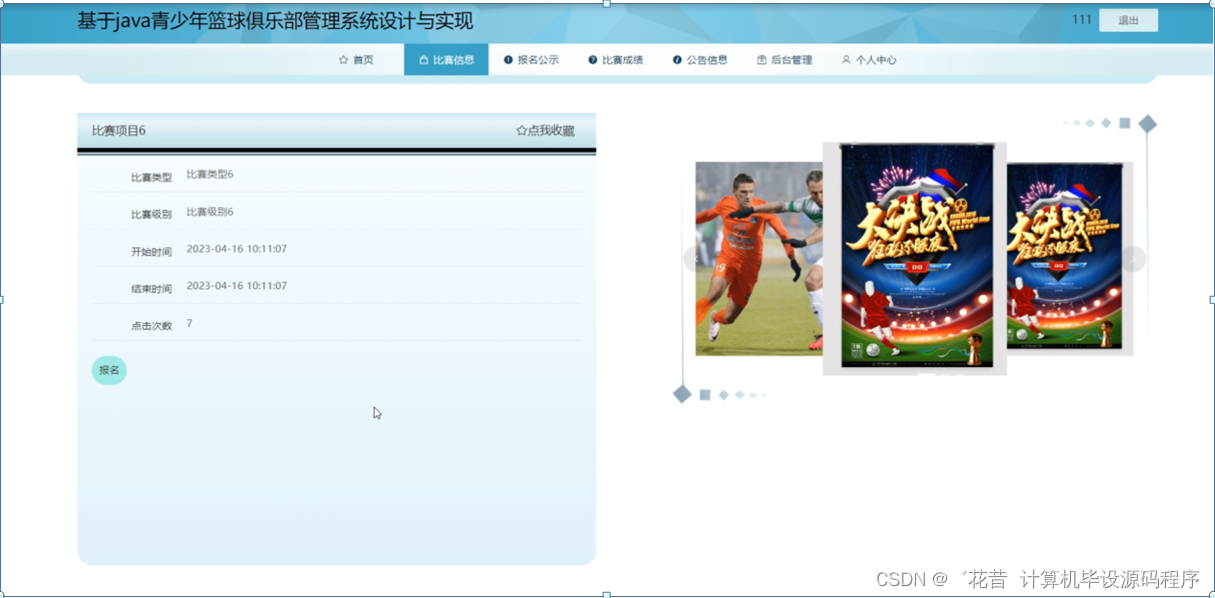This screenshot has height=598, width=1215.
Task: Open the 比赛信息 tab
Action: click(446, 60)
